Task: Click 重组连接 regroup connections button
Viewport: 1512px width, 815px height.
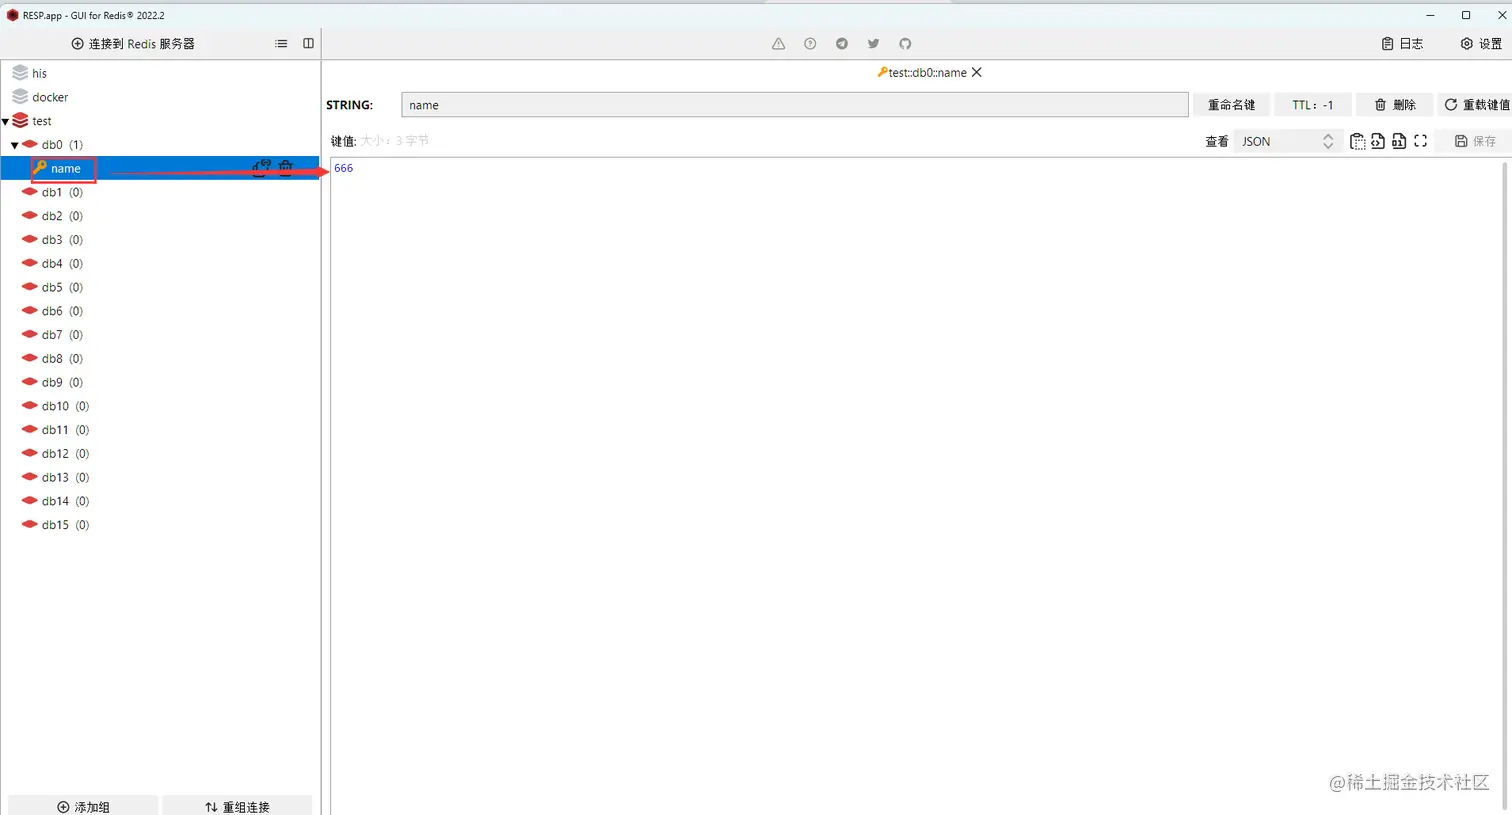Action: (x=237, y=806)
